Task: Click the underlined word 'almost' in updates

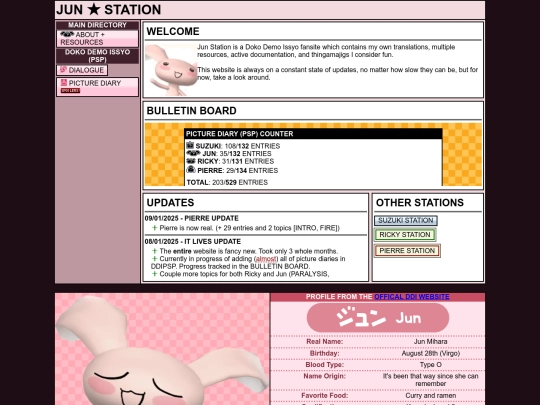Action: tap(266, 259)
